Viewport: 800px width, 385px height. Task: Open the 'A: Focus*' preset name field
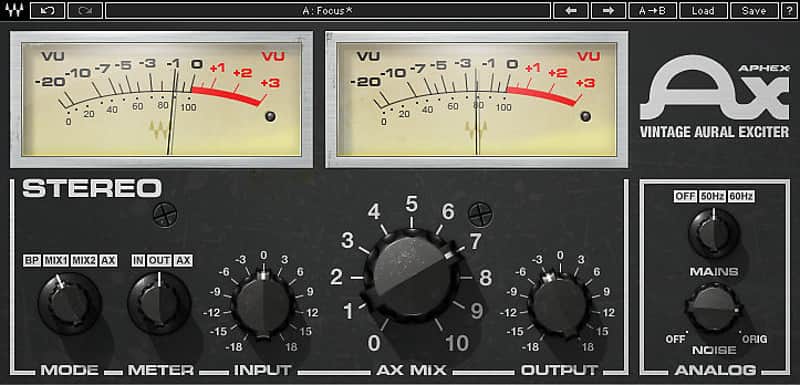(328, 10)
